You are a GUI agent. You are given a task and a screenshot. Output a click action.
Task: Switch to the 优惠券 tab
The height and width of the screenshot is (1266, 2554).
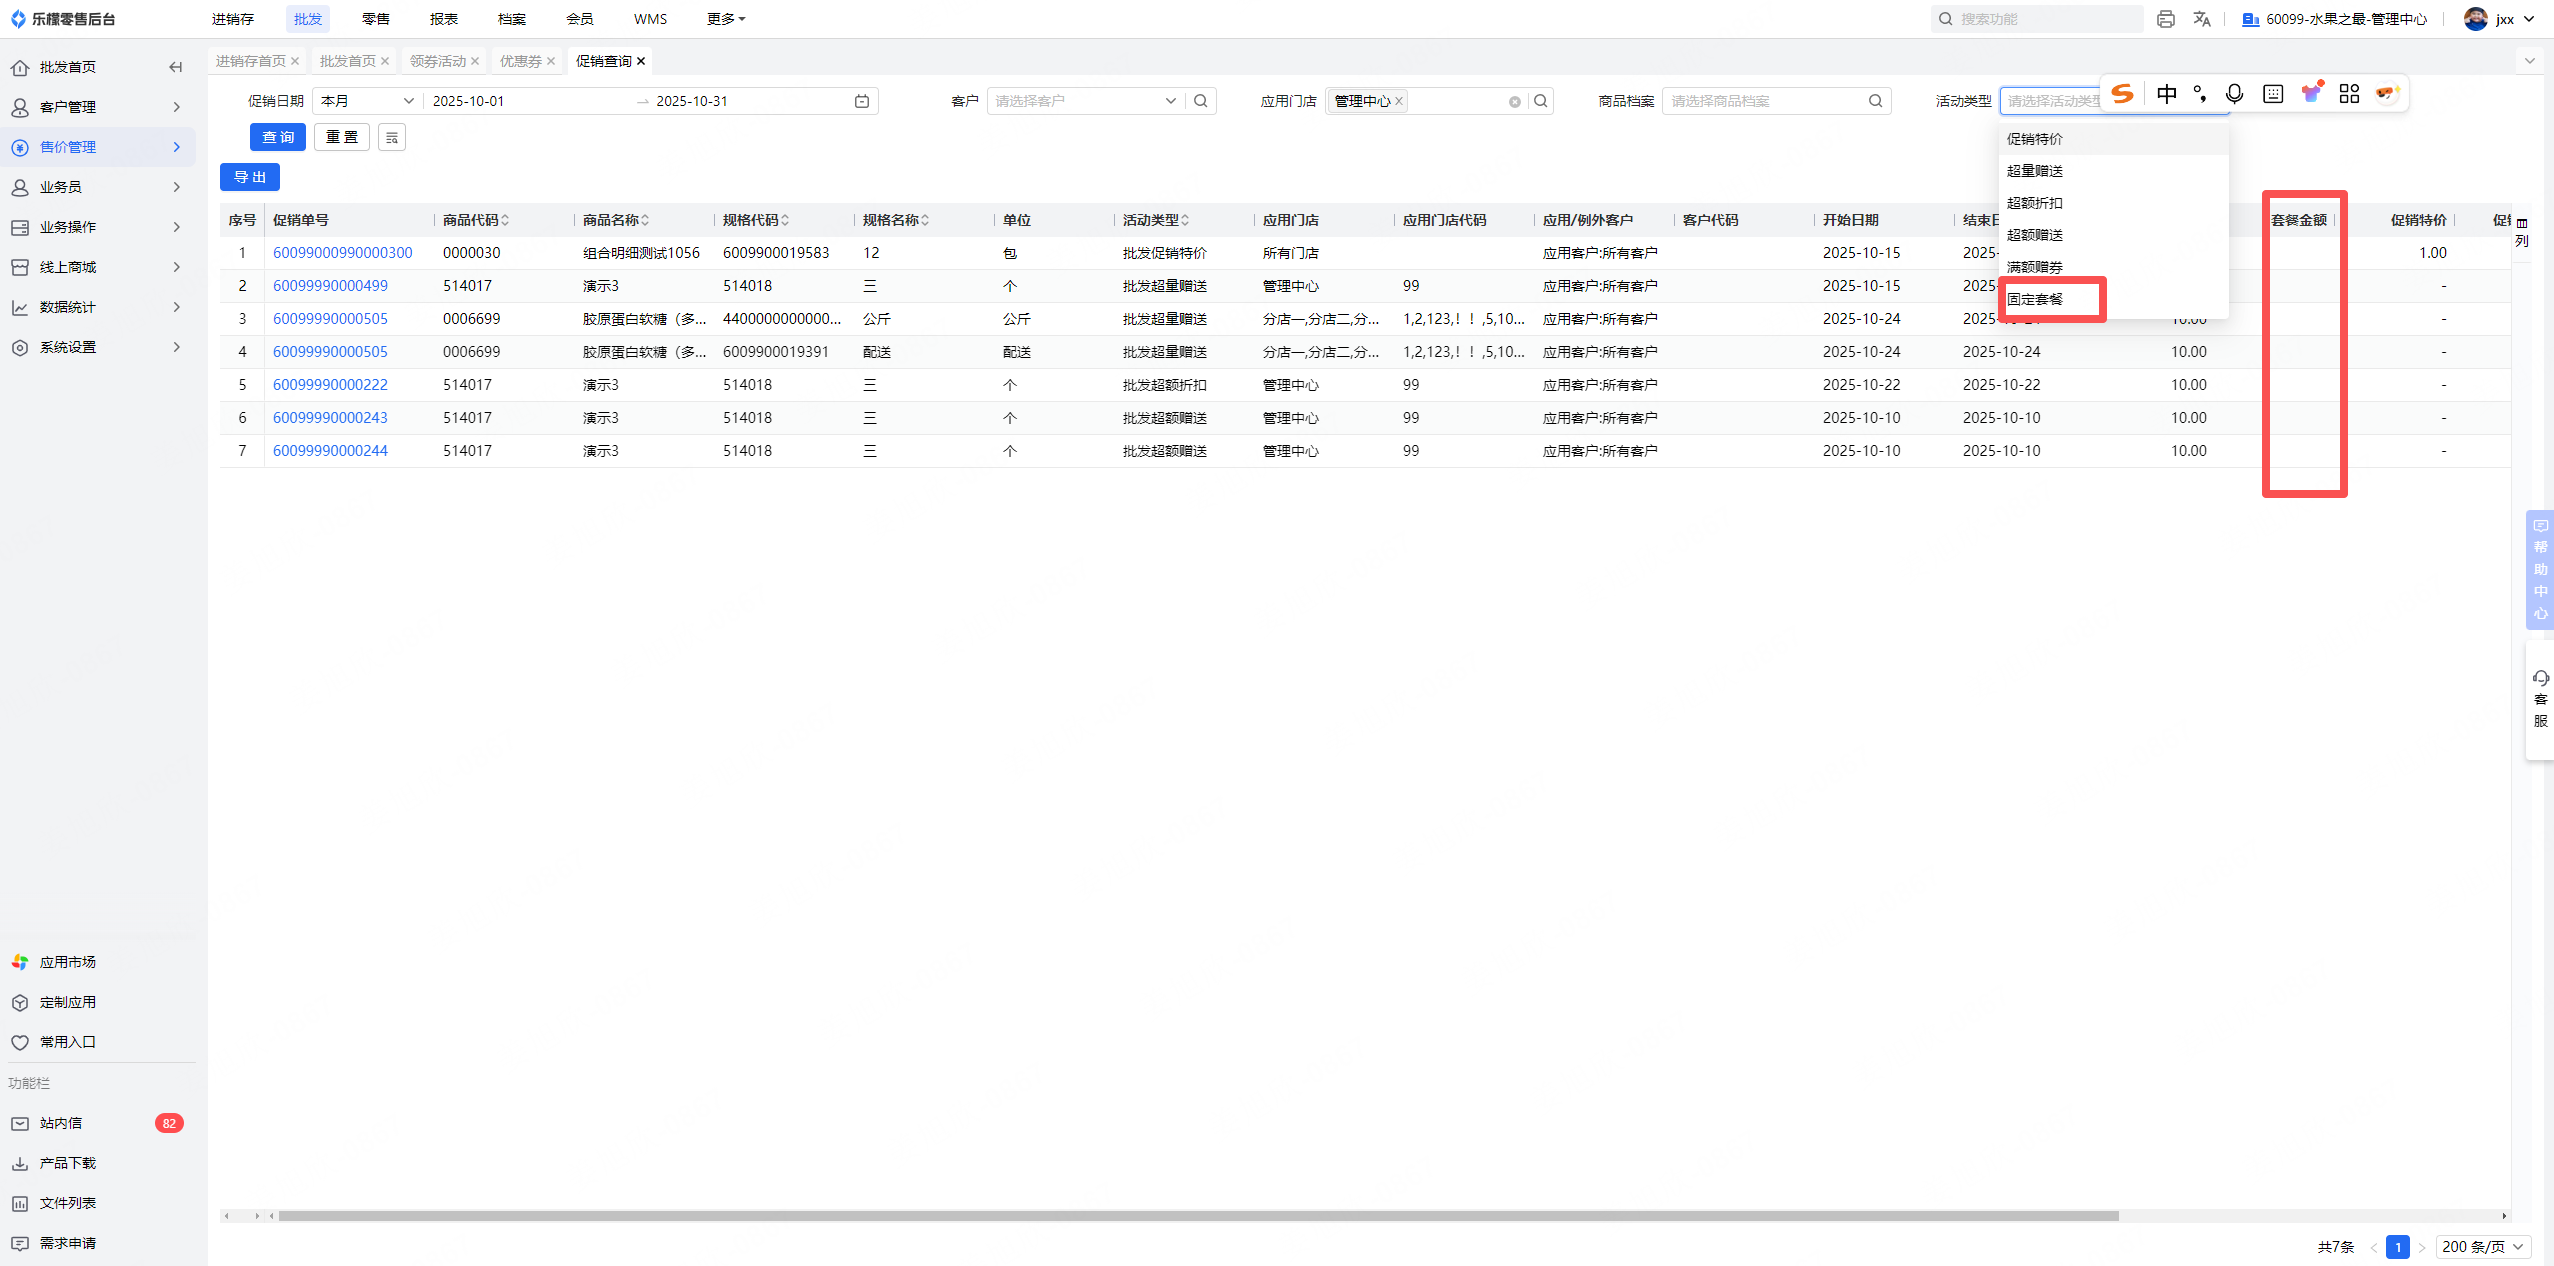click(x=521, y=61)
